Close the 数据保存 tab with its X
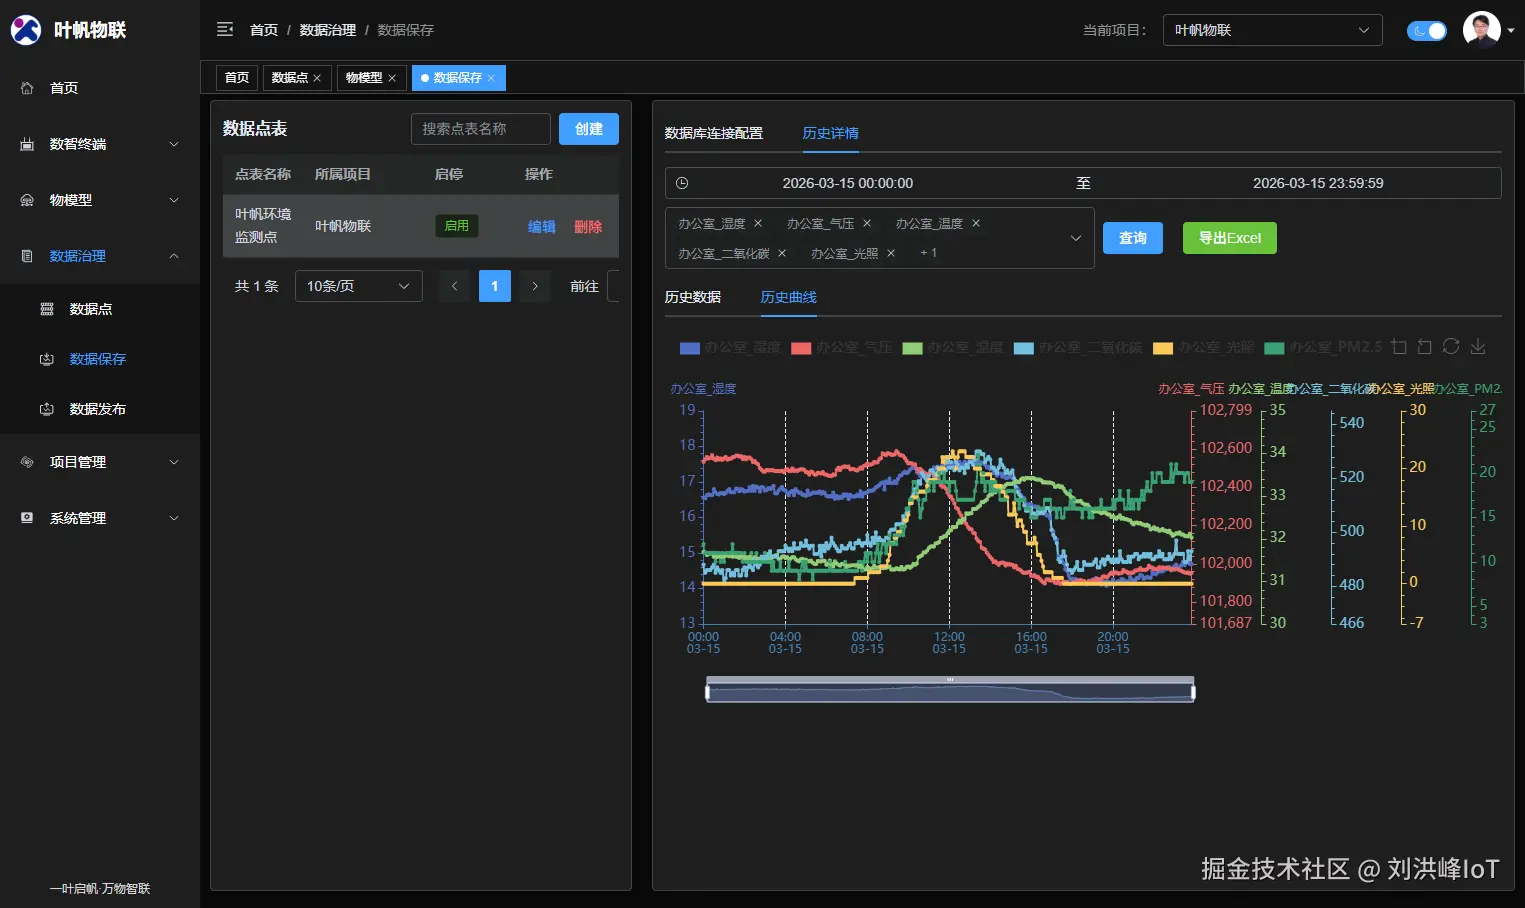 [x=491, y=78]
